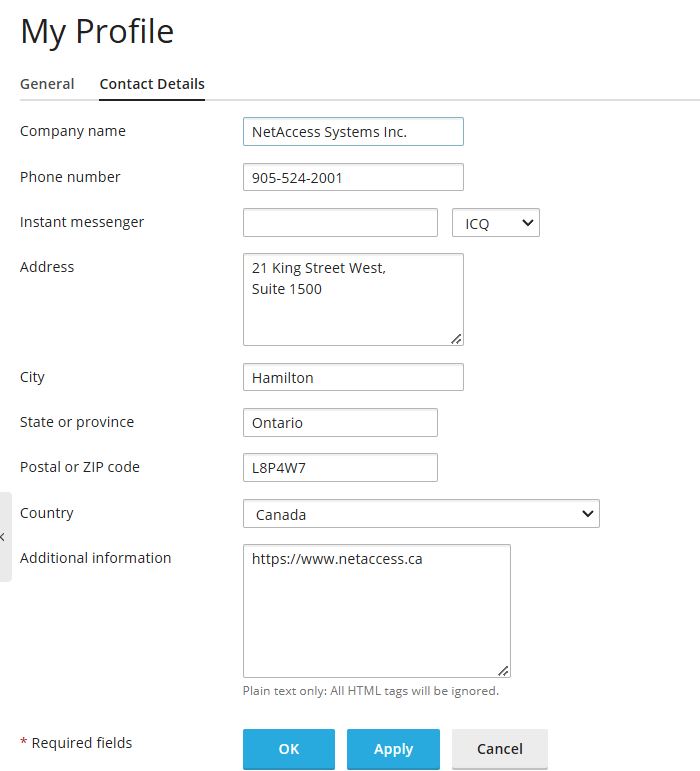Click the City field containing Hamilton

tap(353, 377)
